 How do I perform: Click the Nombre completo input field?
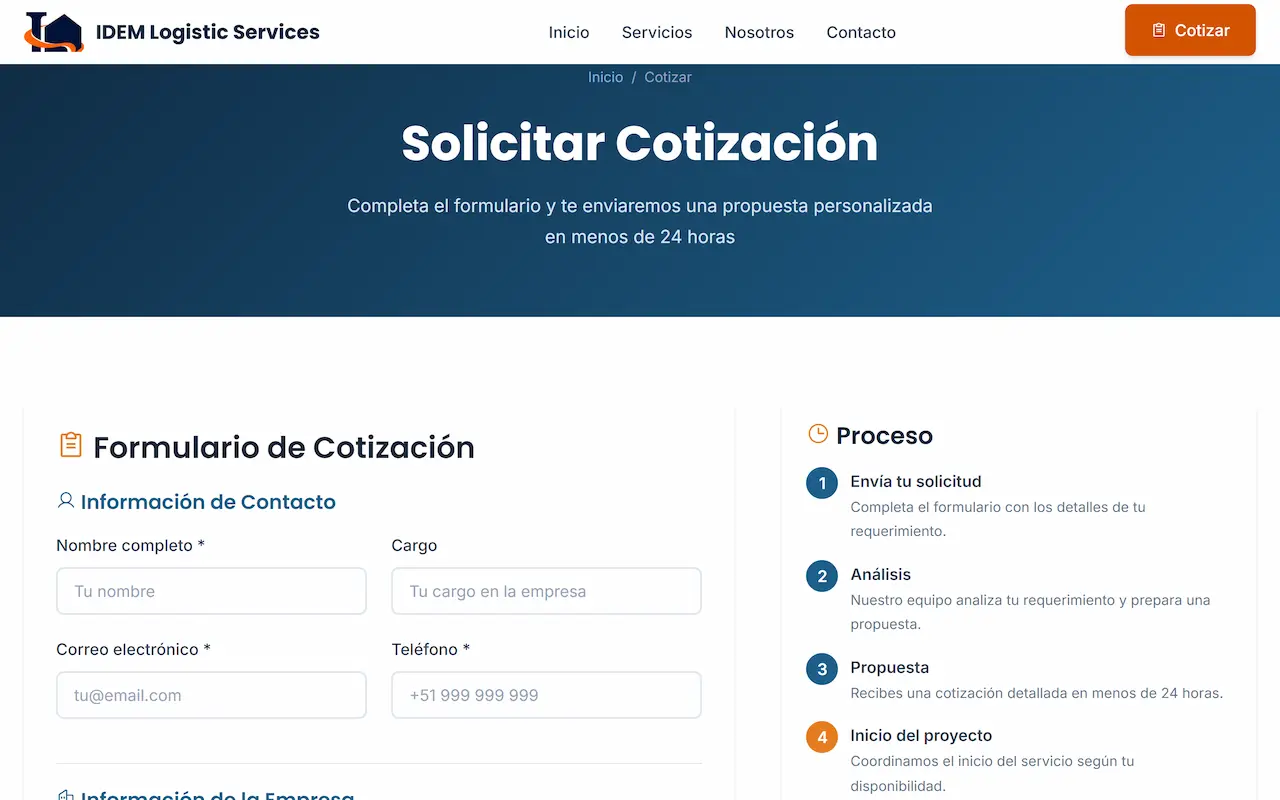pos(211,591)
